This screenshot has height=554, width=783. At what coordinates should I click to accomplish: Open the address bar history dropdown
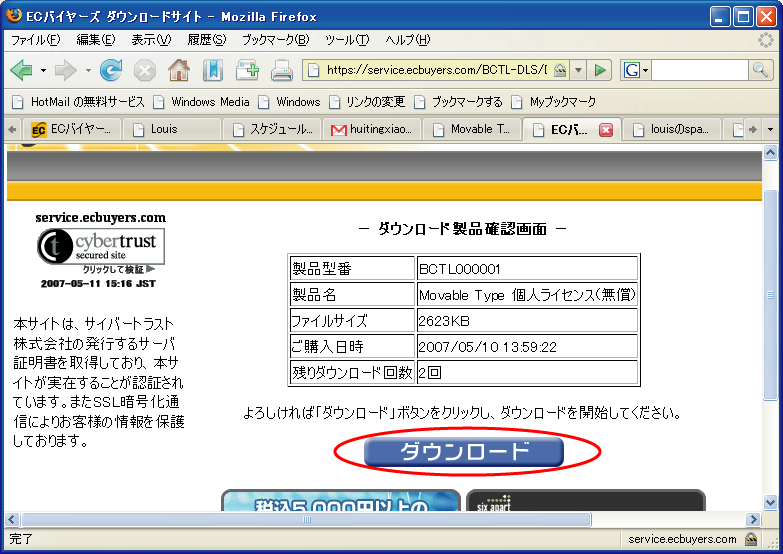tap(578, 70)
